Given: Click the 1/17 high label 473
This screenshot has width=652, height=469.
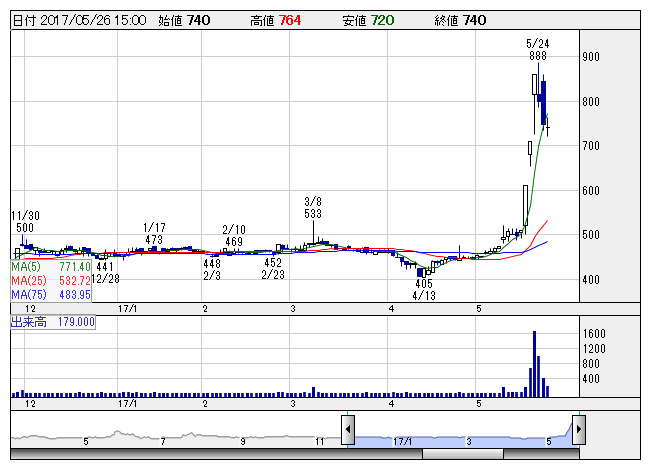Looking at the screenshot, I should click(153, 240).
